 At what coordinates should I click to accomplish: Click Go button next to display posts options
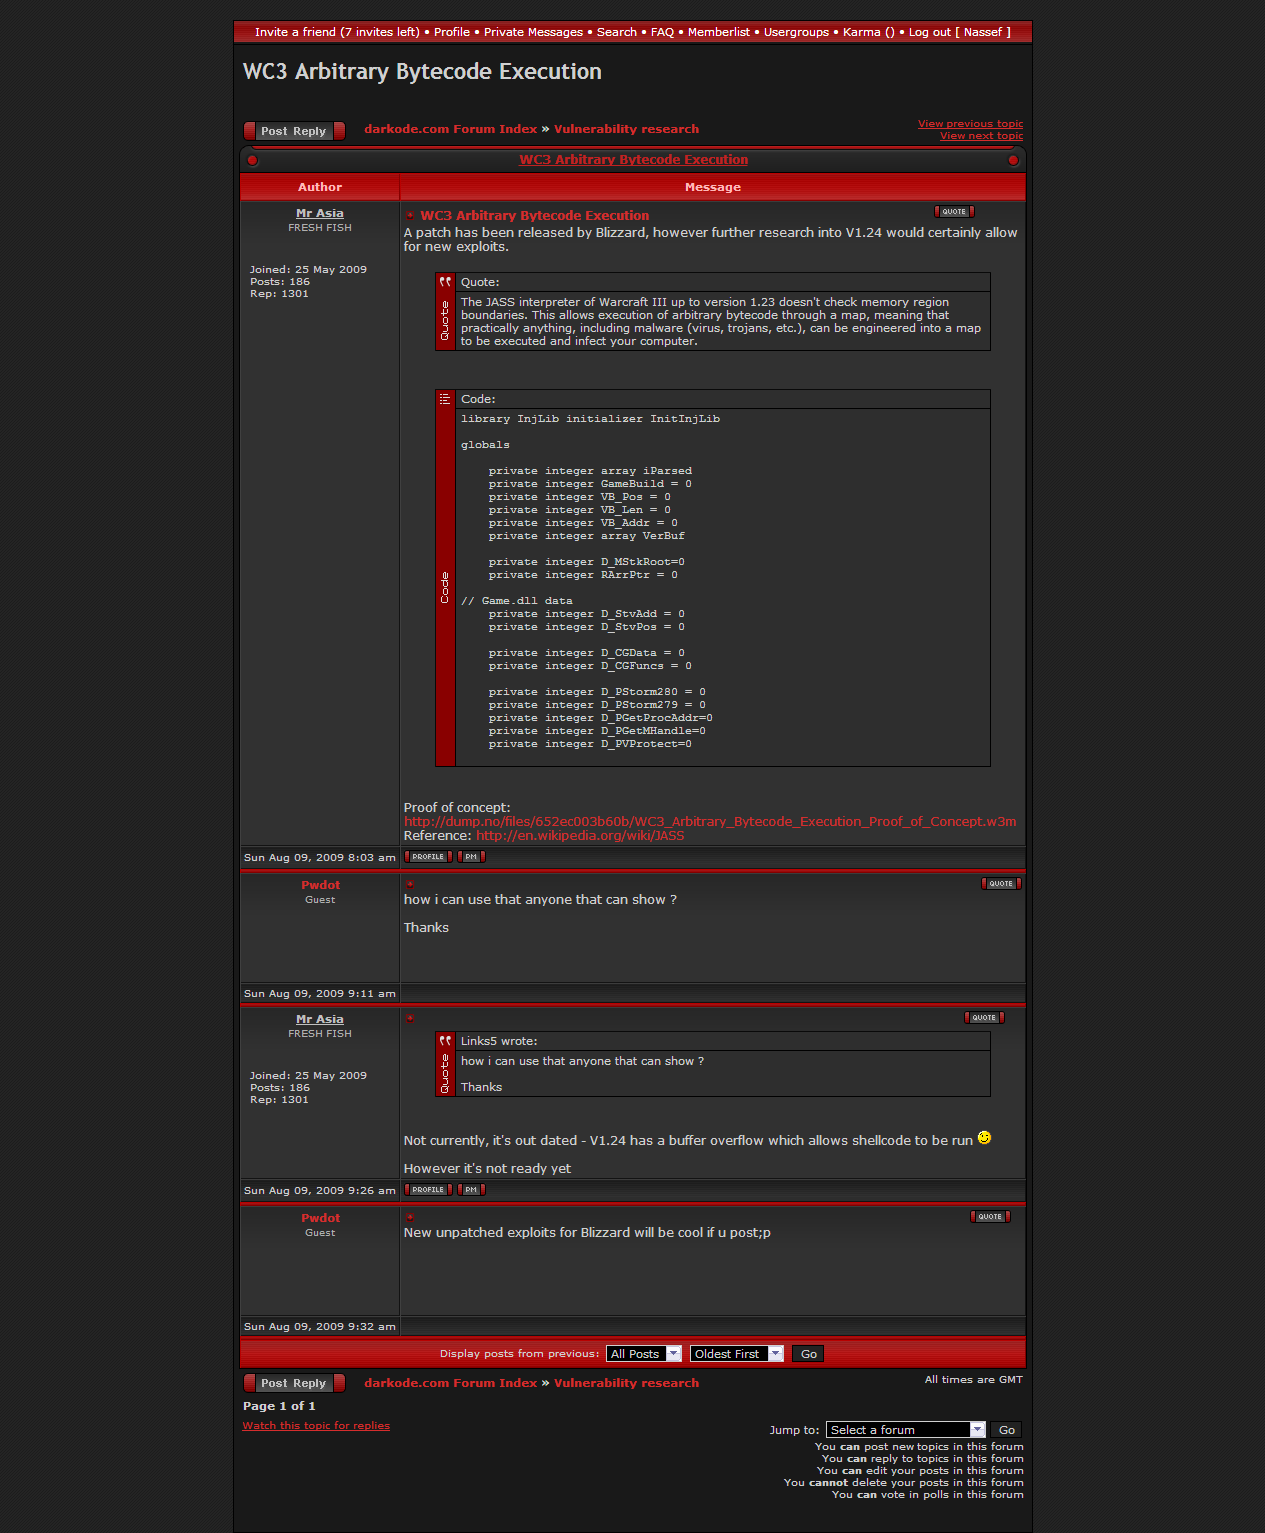point(808,1354)
